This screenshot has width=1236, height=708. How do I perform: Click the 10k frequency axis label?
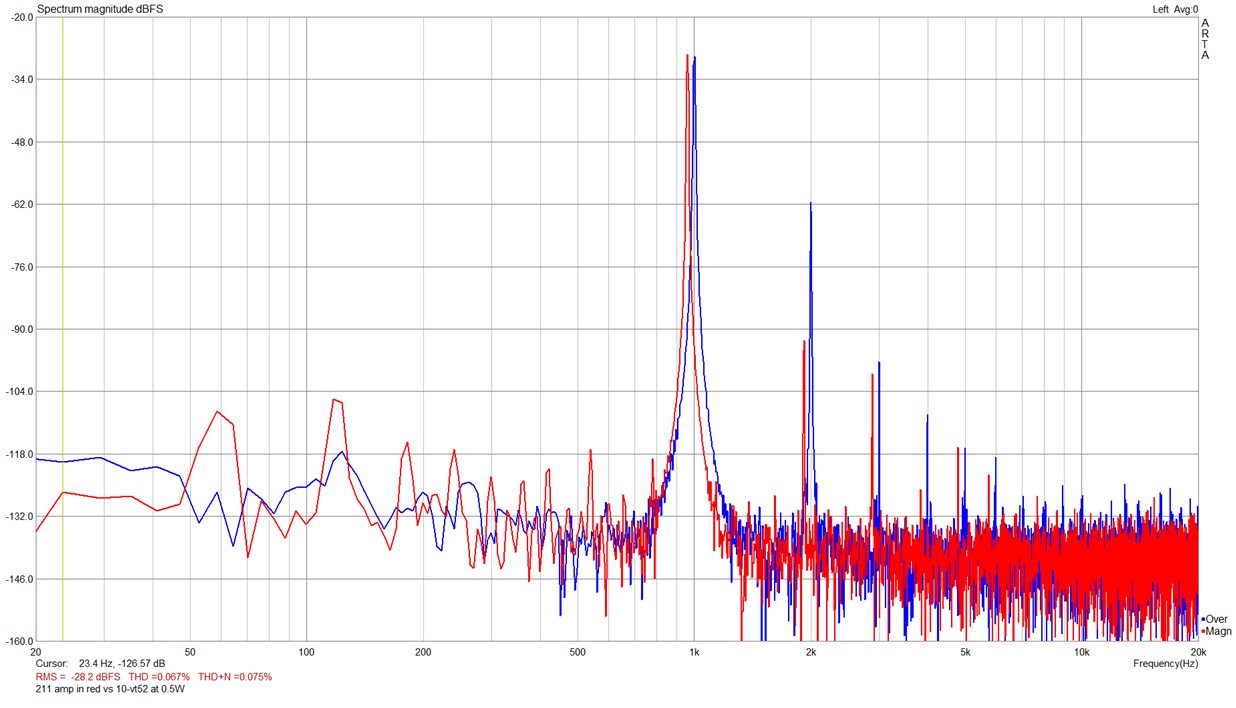[x=1082, y=651]
